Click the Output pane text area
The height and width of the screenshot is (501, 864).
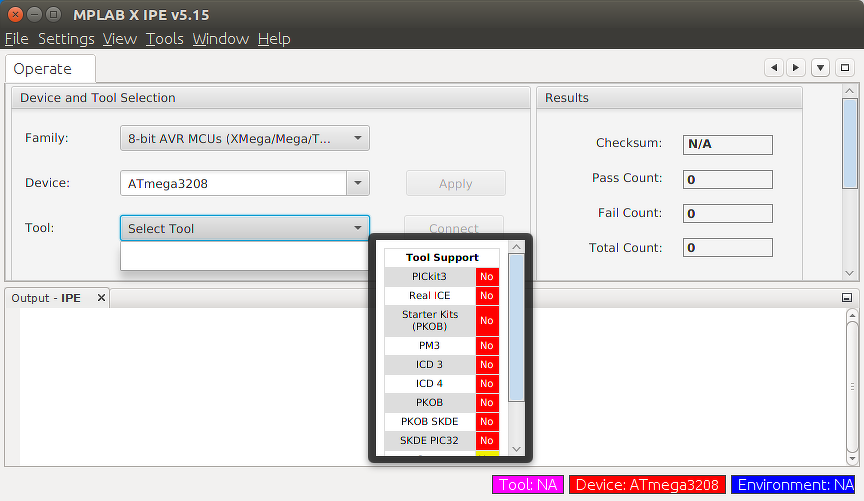(x=433, y=386)
